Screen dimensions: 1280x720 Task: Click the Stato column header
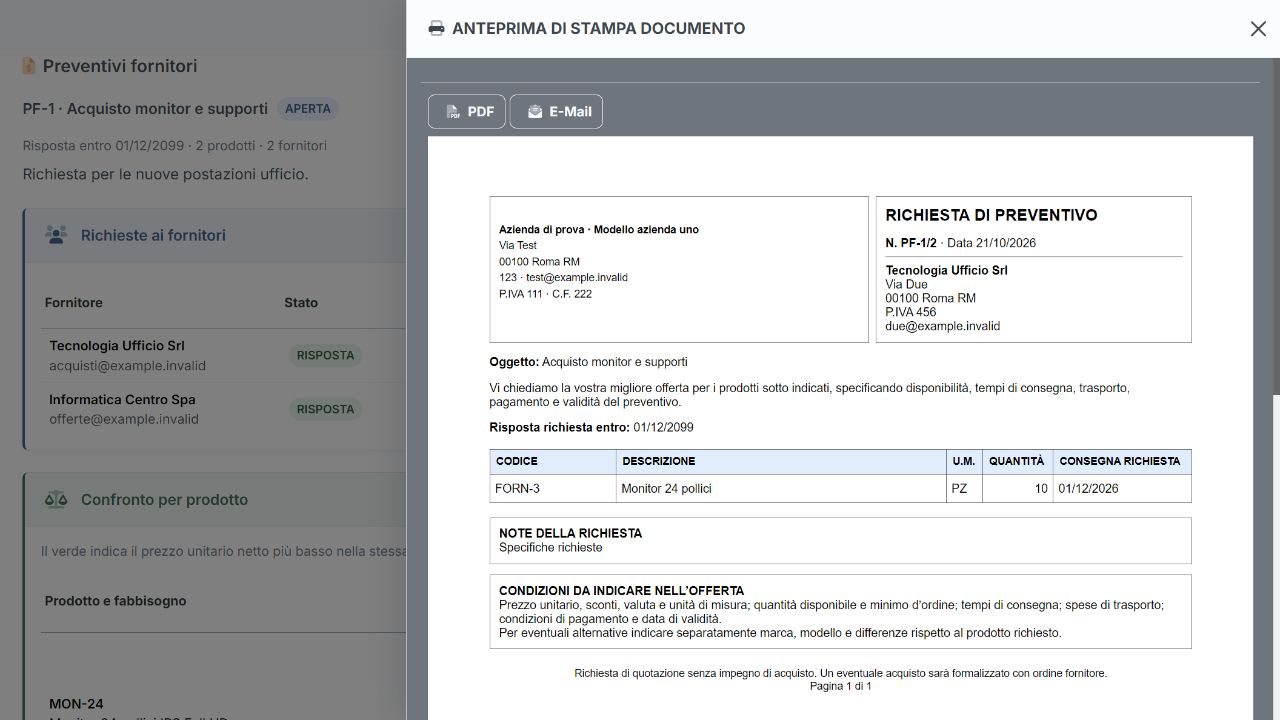pos(301,302)
